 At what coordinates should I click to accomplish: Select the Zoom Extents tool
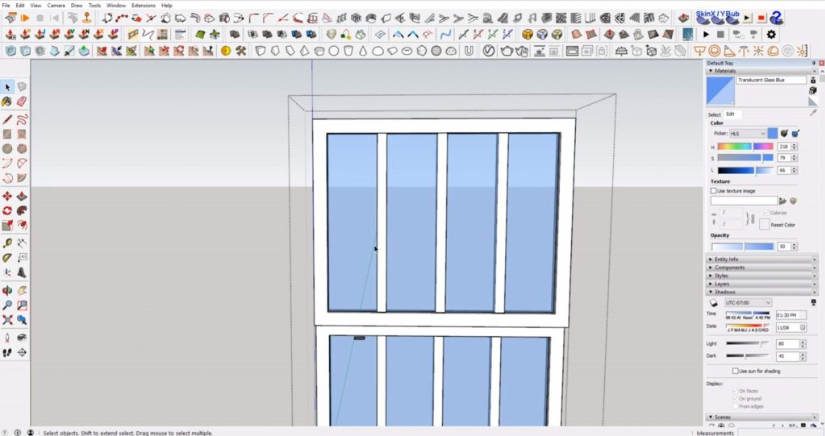click(7, 320)
